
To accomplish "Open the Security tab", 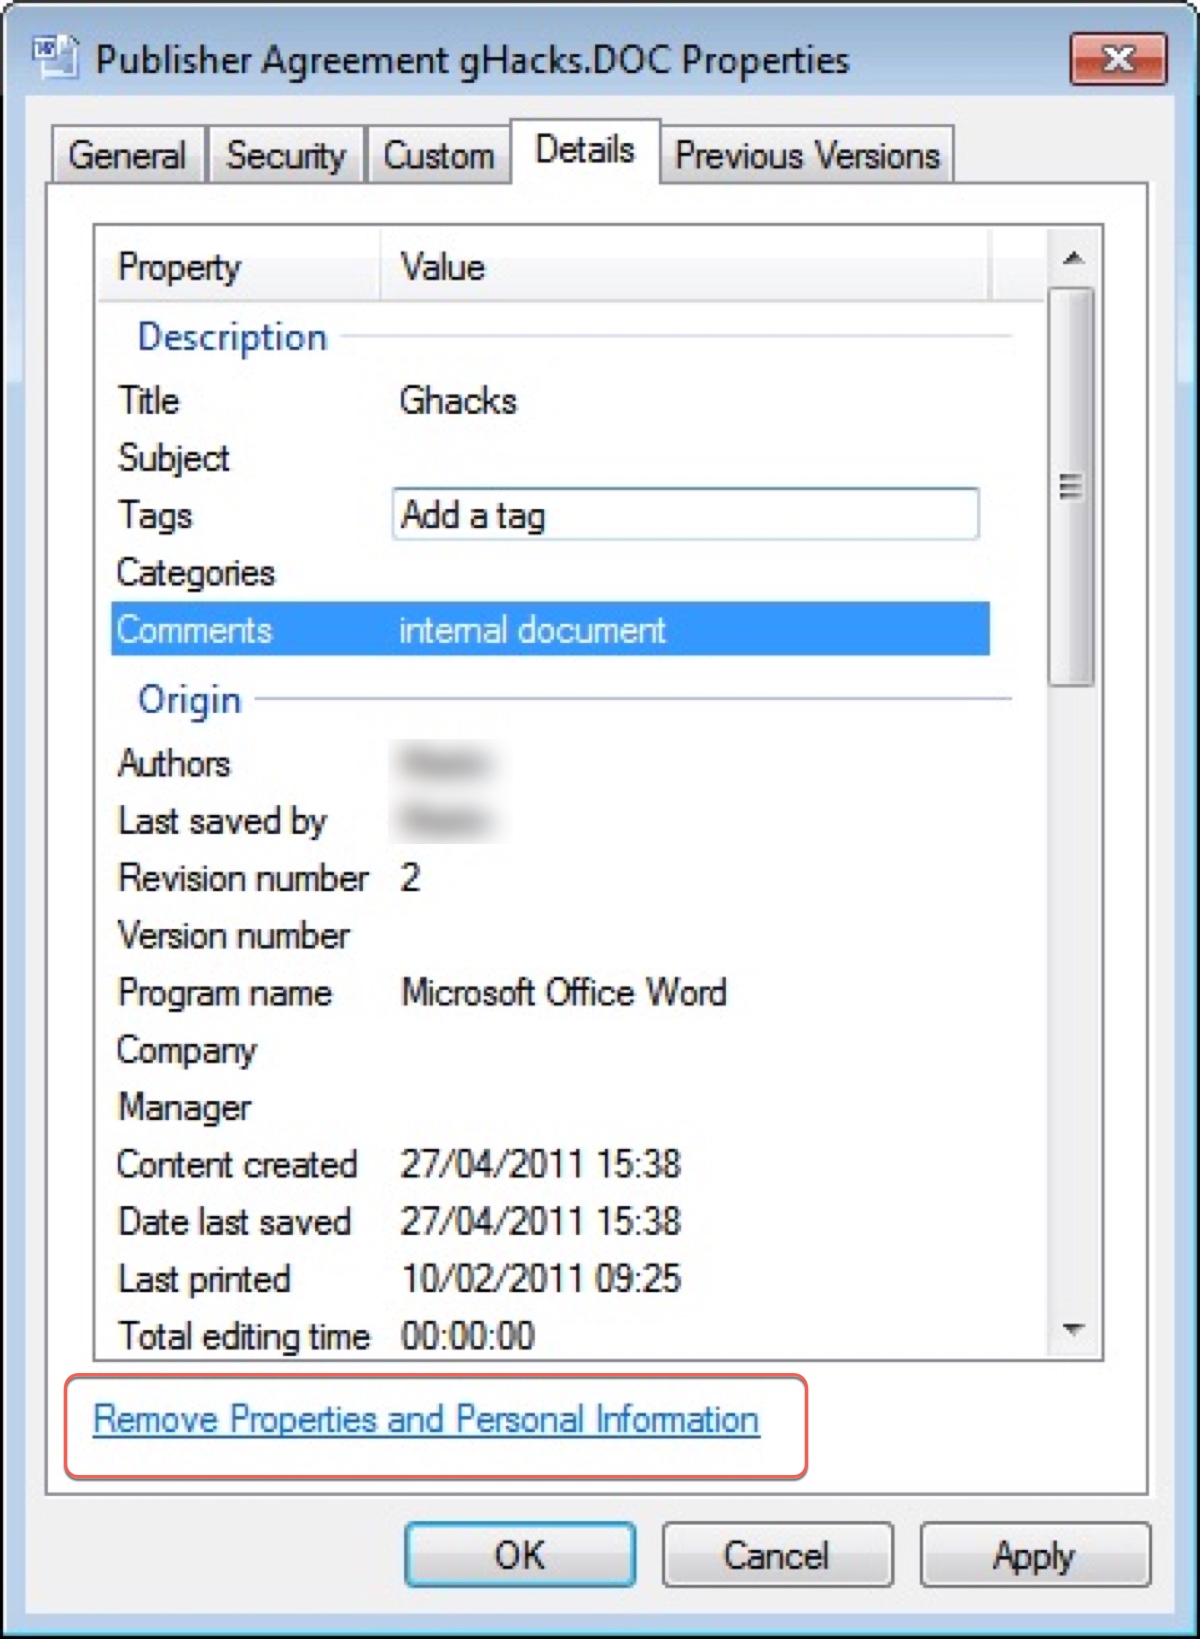I will (286, 156).
